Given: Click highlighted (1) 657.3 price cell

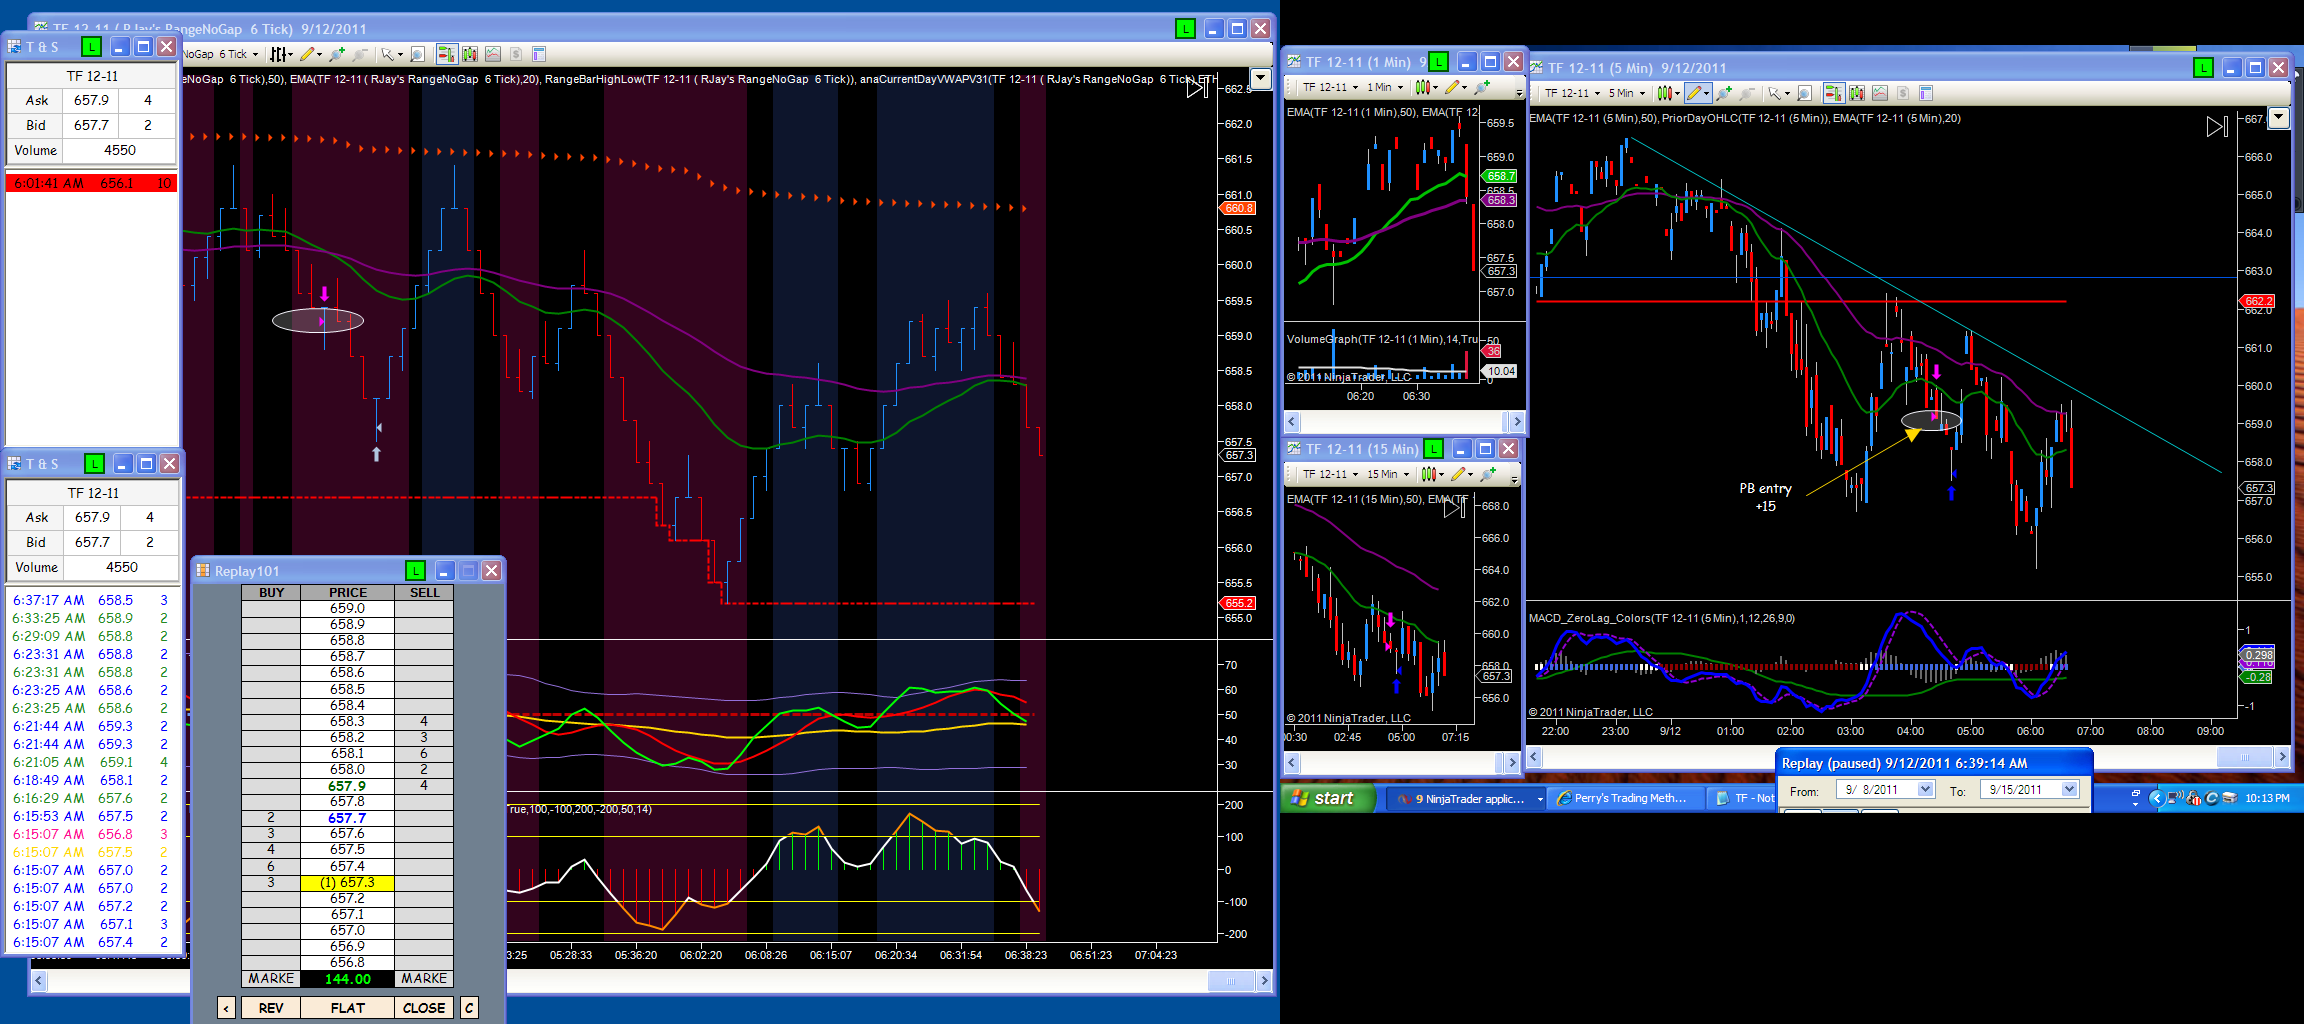Looking at the screenshot, I should (347, 882).
